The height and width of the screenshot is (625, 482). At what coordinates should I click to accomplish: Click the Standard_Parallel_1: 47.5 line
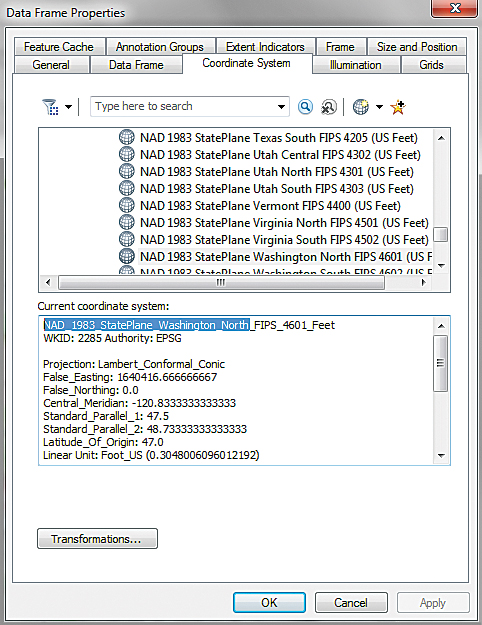point(106,417)
